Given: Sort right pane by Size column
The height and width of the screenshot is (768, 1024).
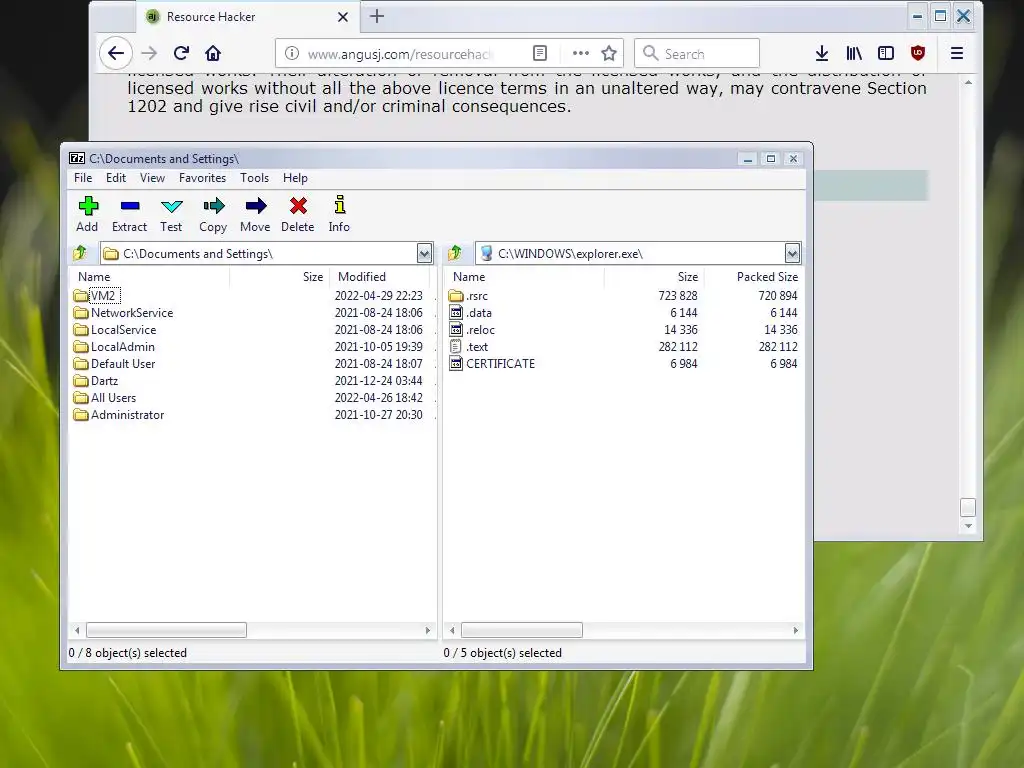Looking at the screenshot, I should point(654,277).
